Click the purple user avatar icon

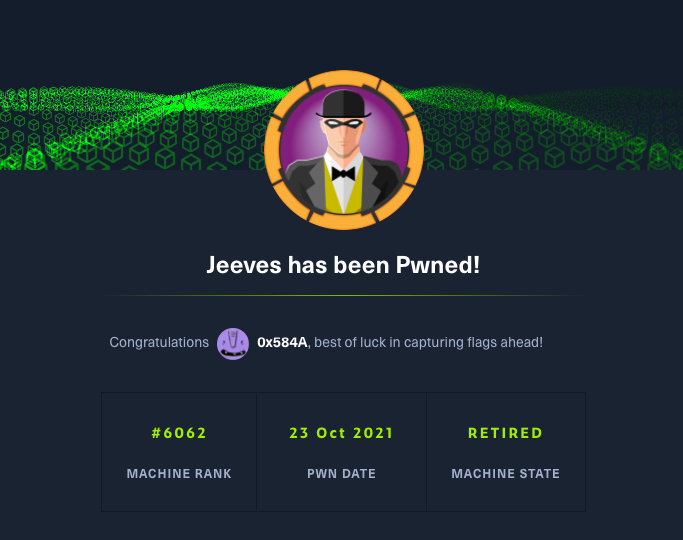[233, 343]
